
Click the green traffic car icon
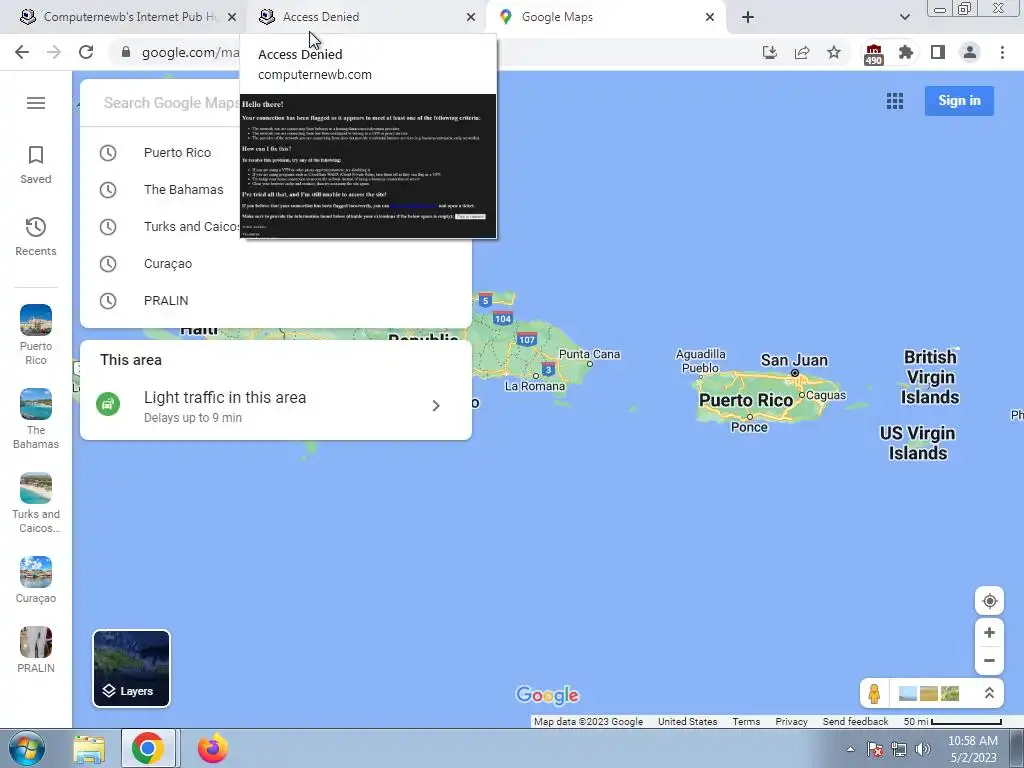coord(108,404)
